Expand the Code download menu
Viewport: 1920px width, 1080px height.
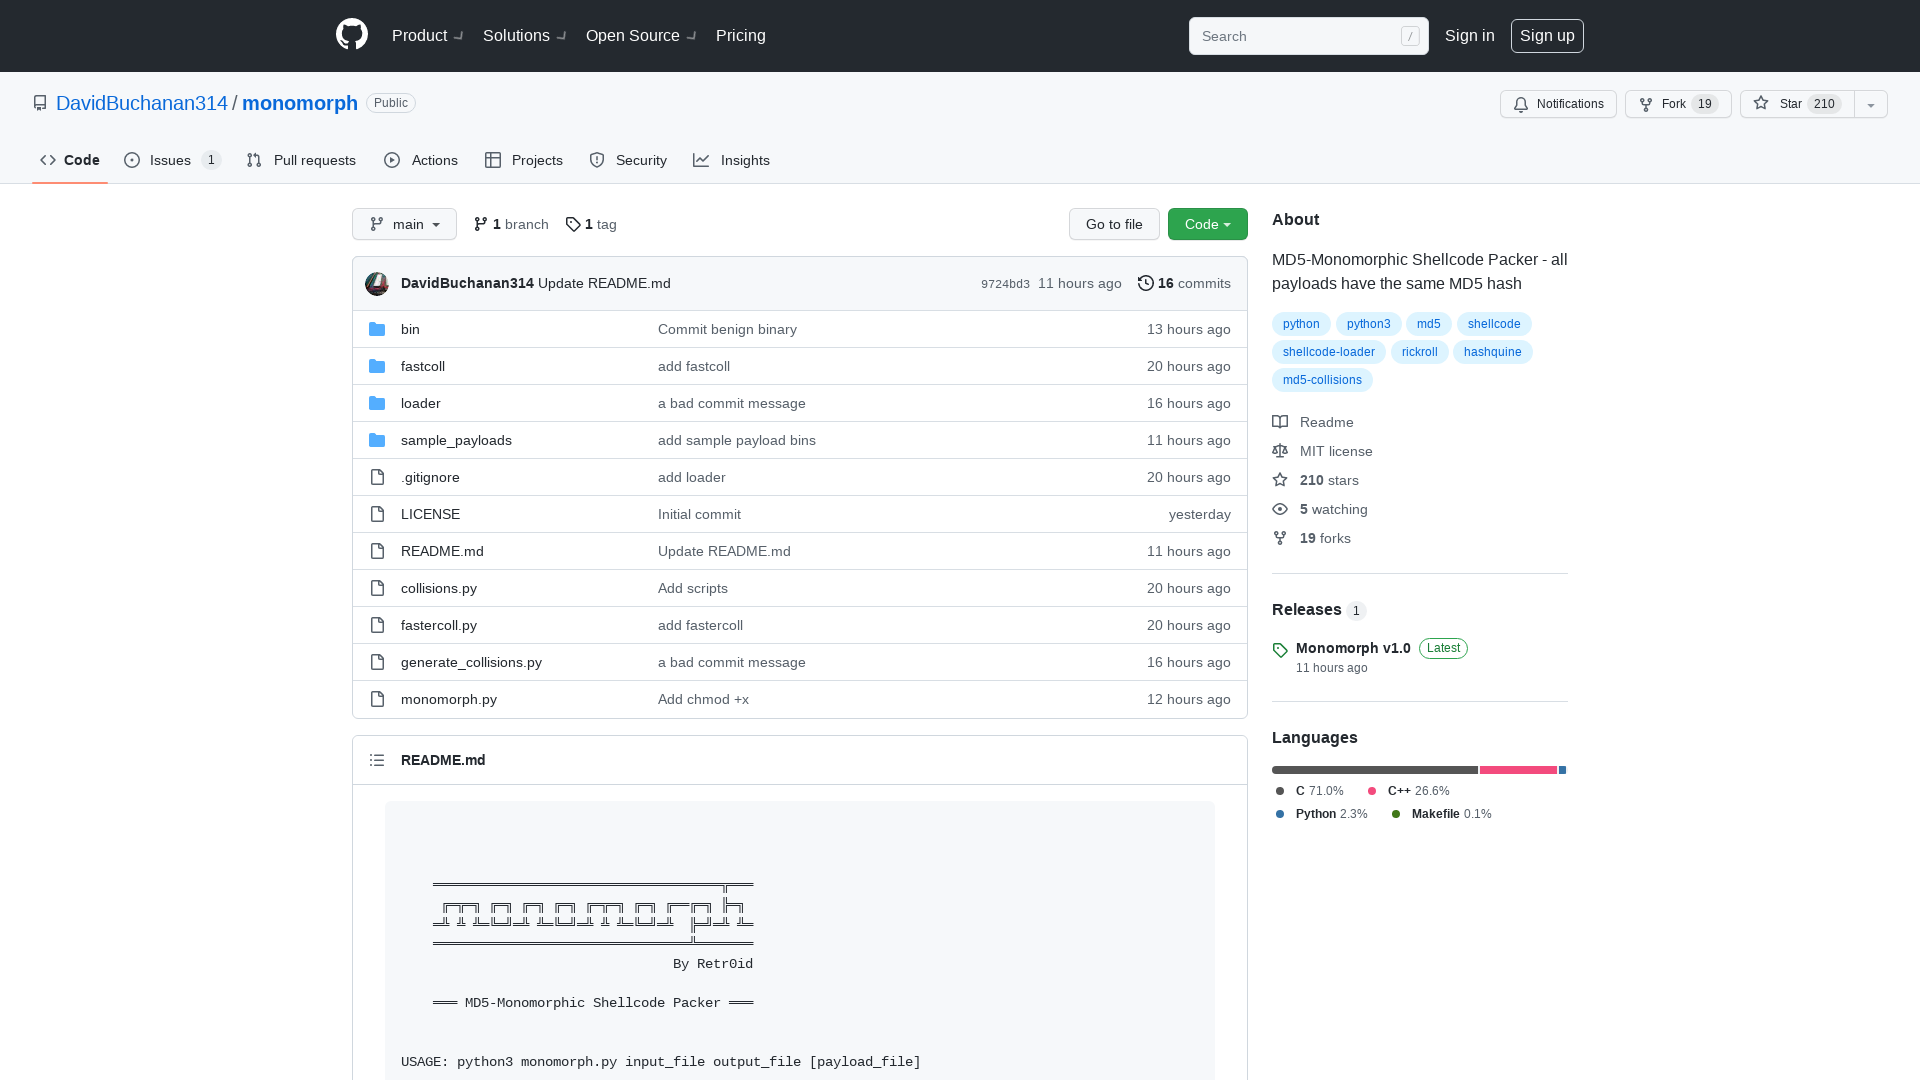tap(1207, 224)
